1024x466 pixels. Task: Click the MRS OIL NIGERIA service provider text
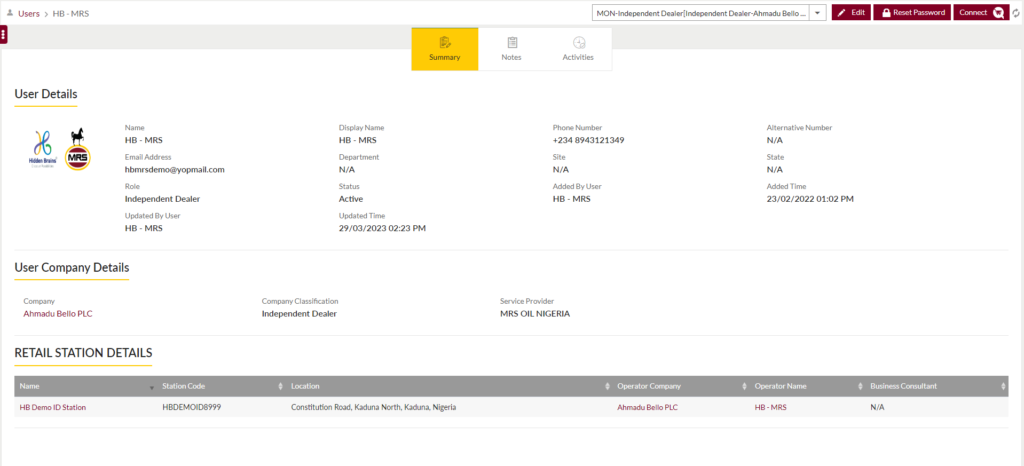coord(535,313)
